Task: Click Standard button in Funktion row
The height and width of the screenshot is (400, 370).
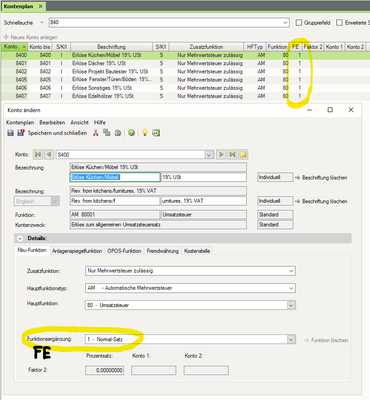Action: (x=275, y=215)
